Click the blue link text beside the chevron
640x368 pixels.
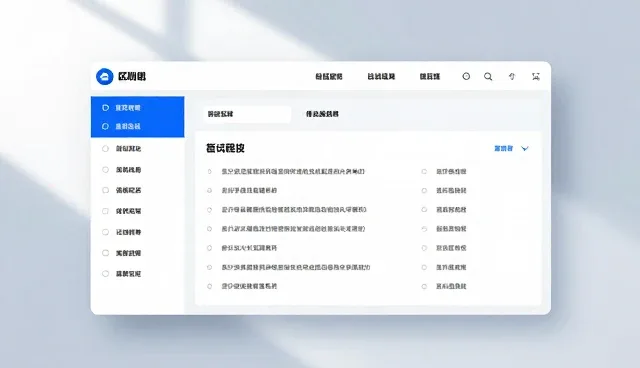[x=504, y=149]
